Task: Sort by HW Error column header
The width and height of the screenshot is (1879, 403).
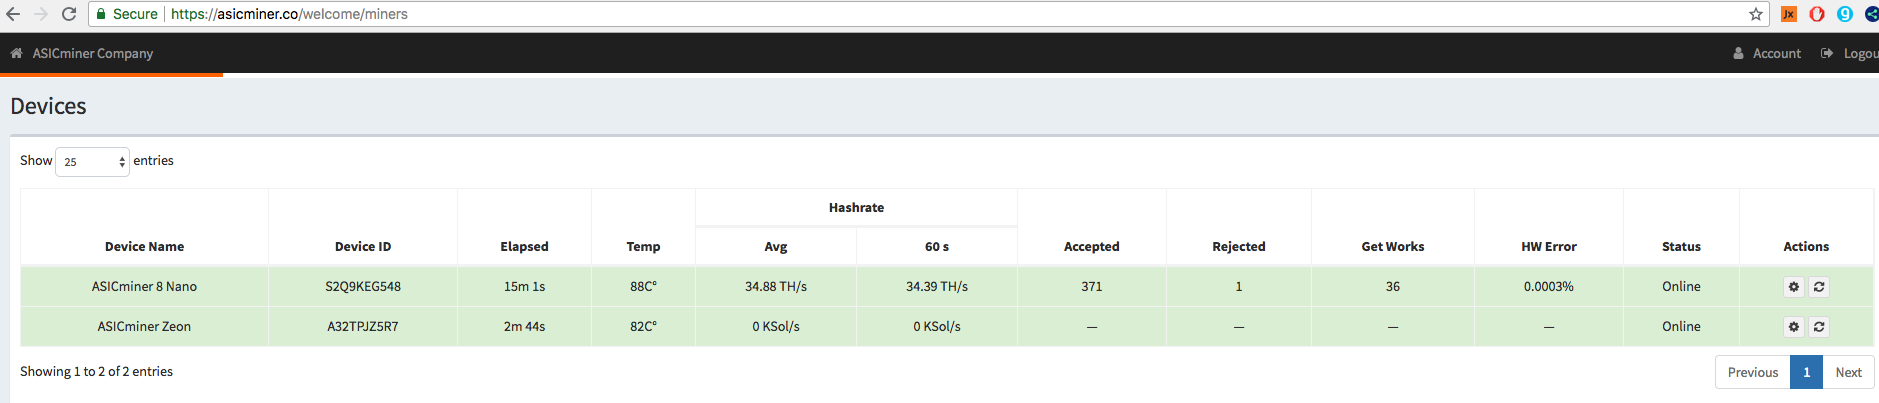Action: tap(1549, 246)
